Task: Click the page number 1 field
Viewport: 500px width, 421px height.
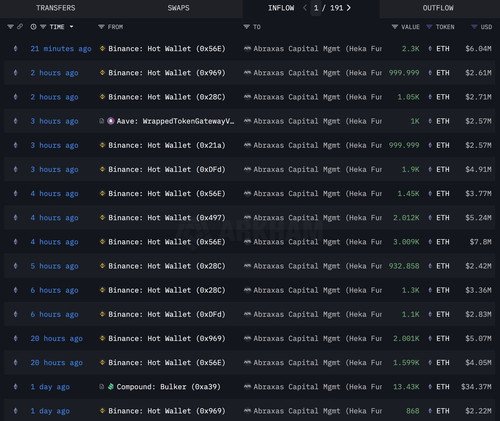Action: click(x=316, y=8)
